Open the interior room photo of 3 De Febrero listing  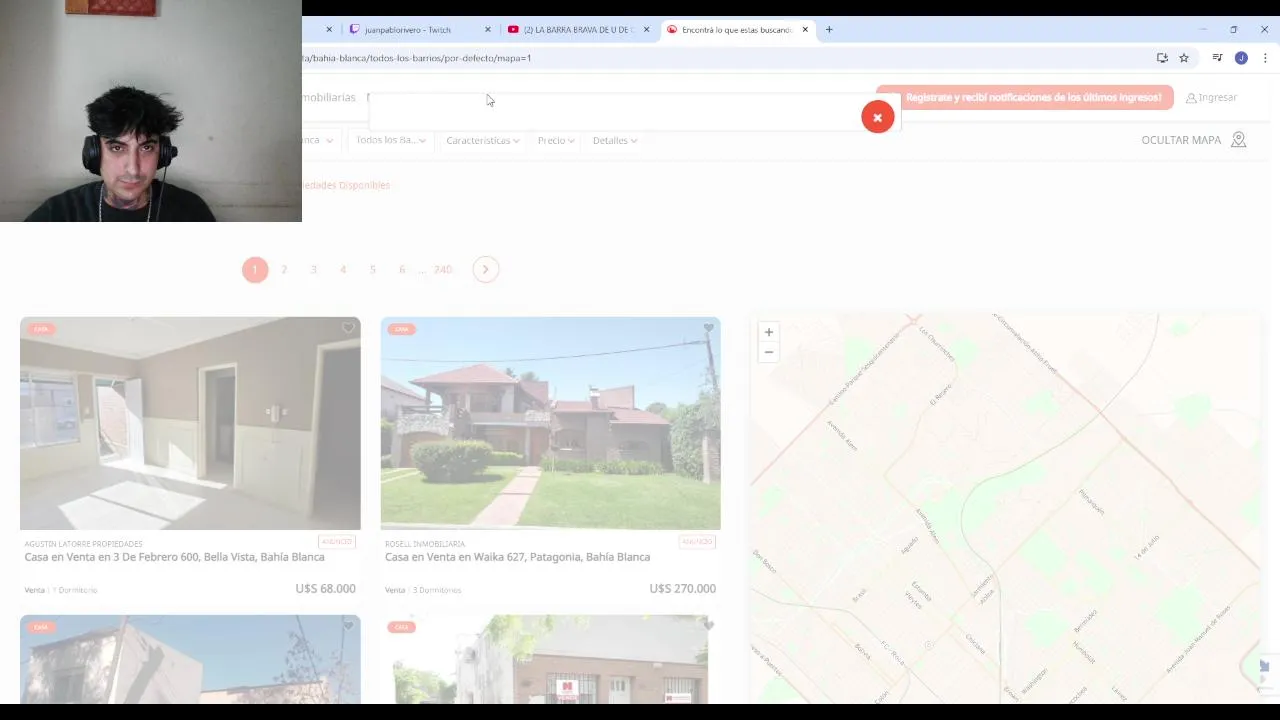click(x=190, y=423)
